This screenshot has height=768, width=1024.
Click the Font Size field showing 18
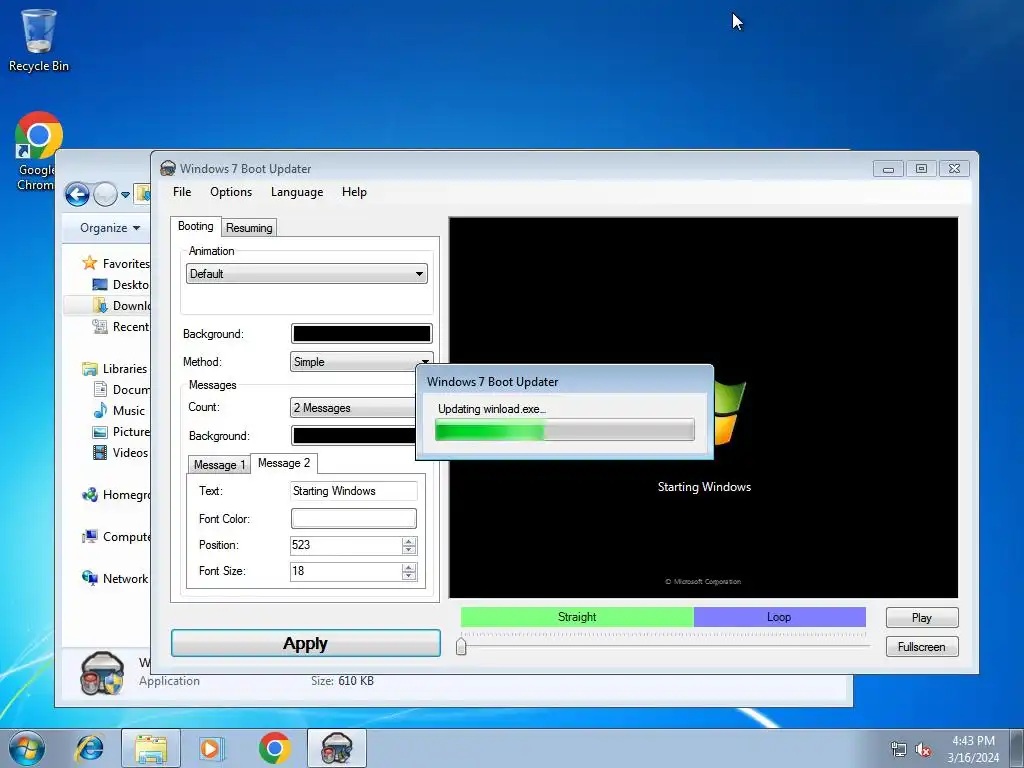(x=346, y=571)
